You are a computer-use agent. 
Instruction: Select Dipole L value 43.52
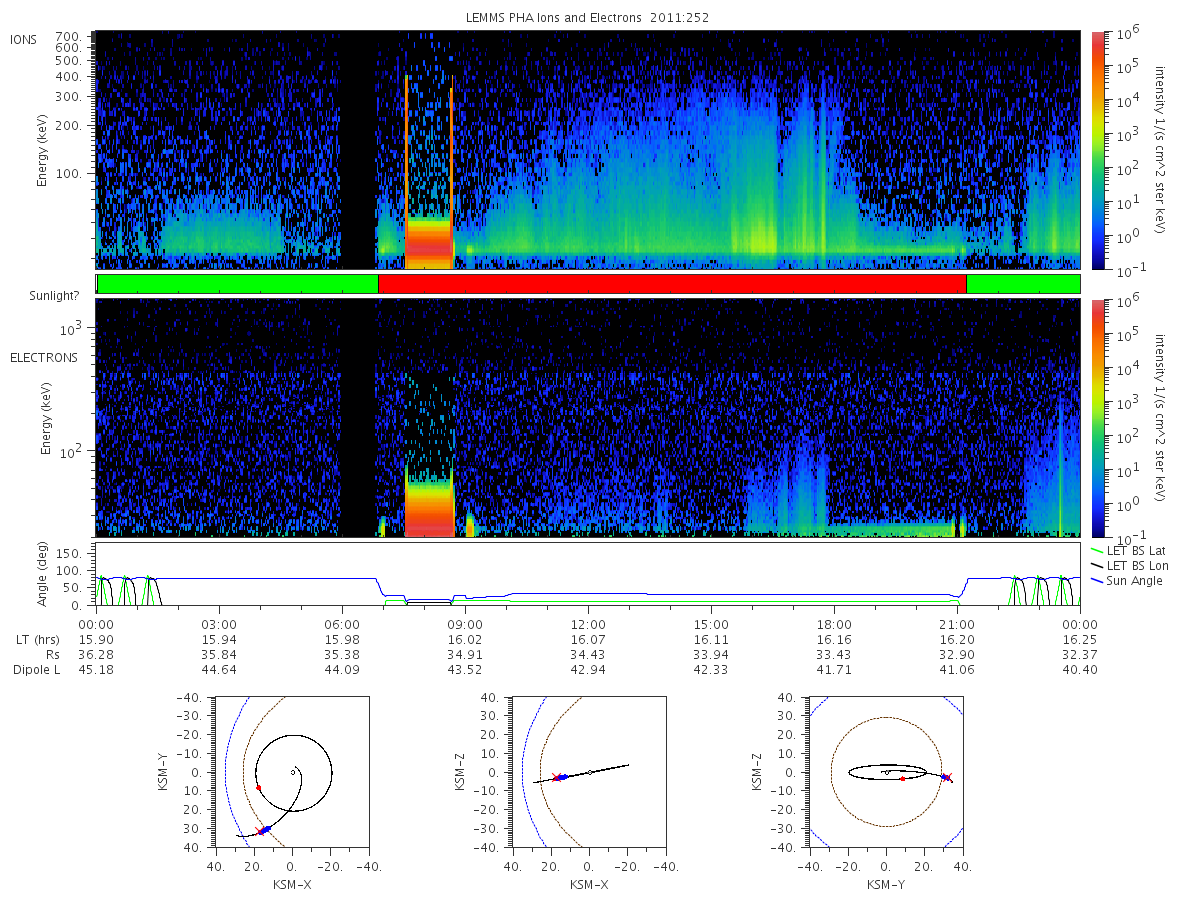(x=465, y=670)
